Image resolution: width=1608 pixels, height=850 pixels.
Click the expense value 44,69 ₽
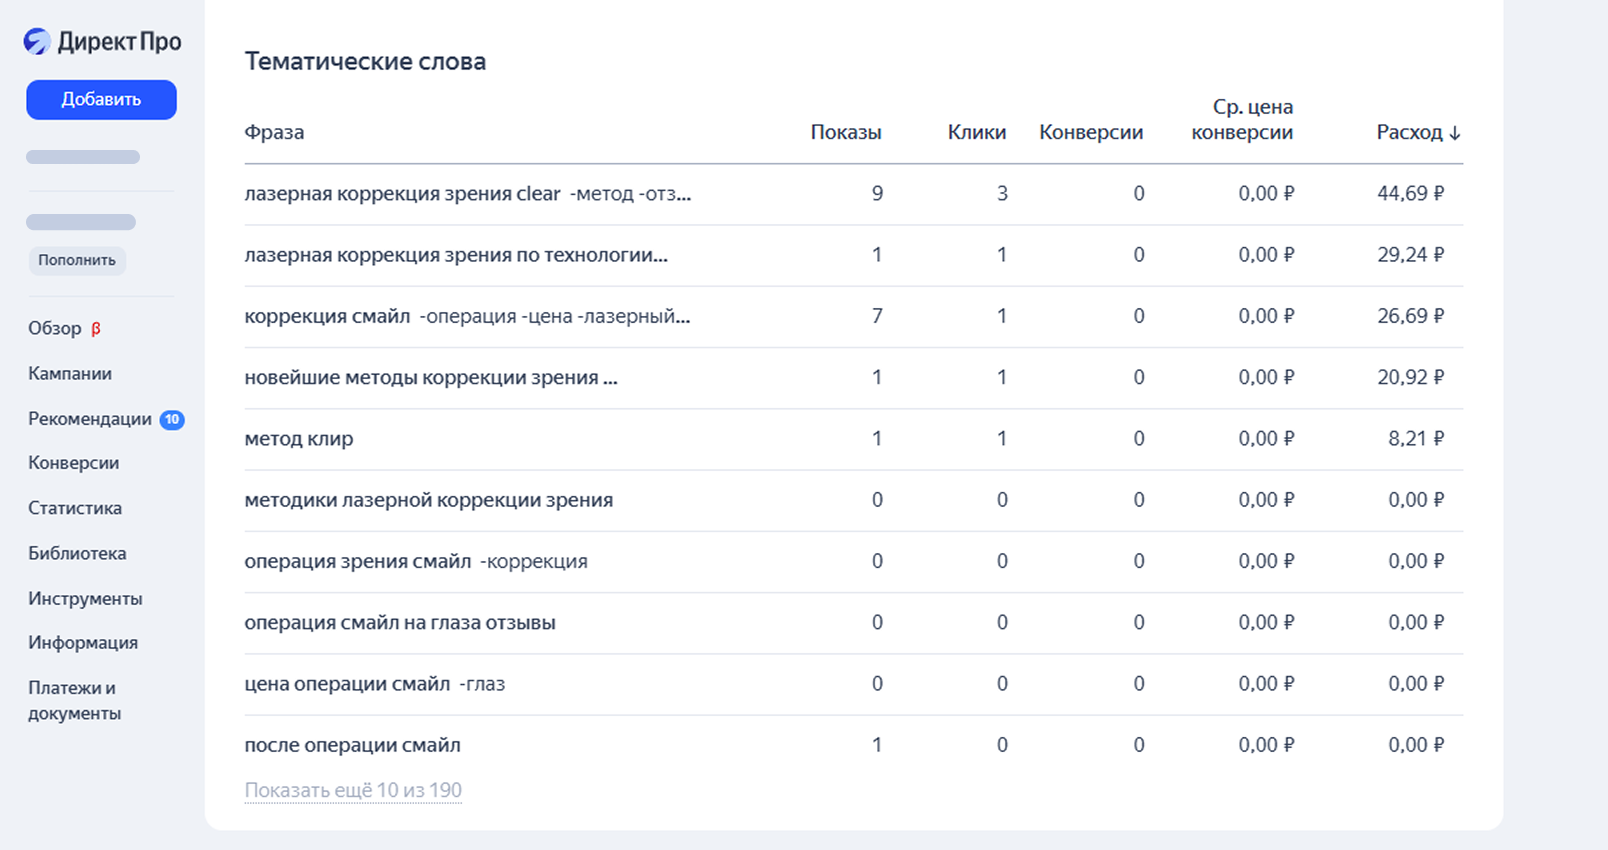pyautogui.click(x=1410, y=194)
